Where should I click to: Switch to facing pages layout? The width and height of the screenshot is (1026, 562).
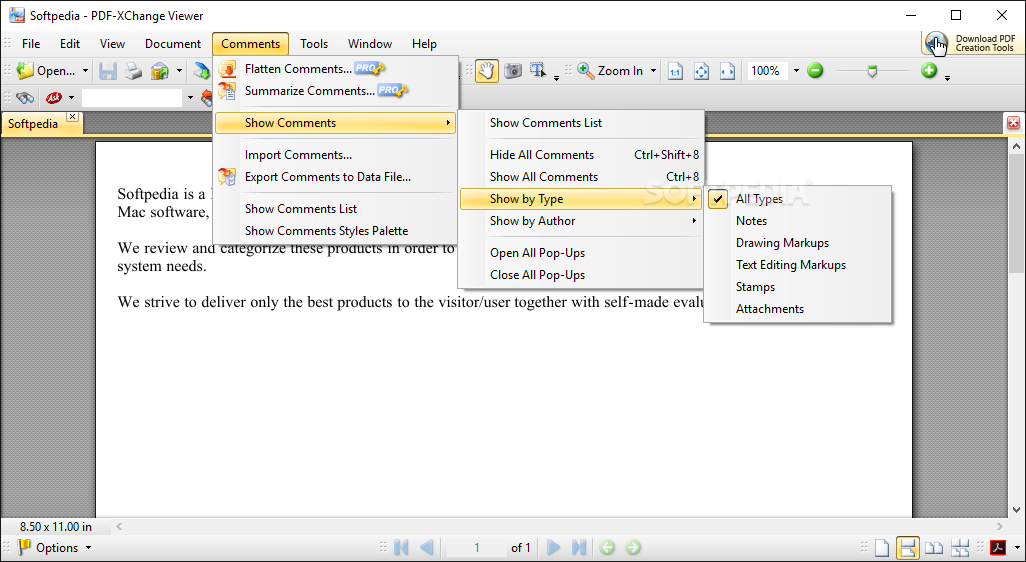point(934,548)
